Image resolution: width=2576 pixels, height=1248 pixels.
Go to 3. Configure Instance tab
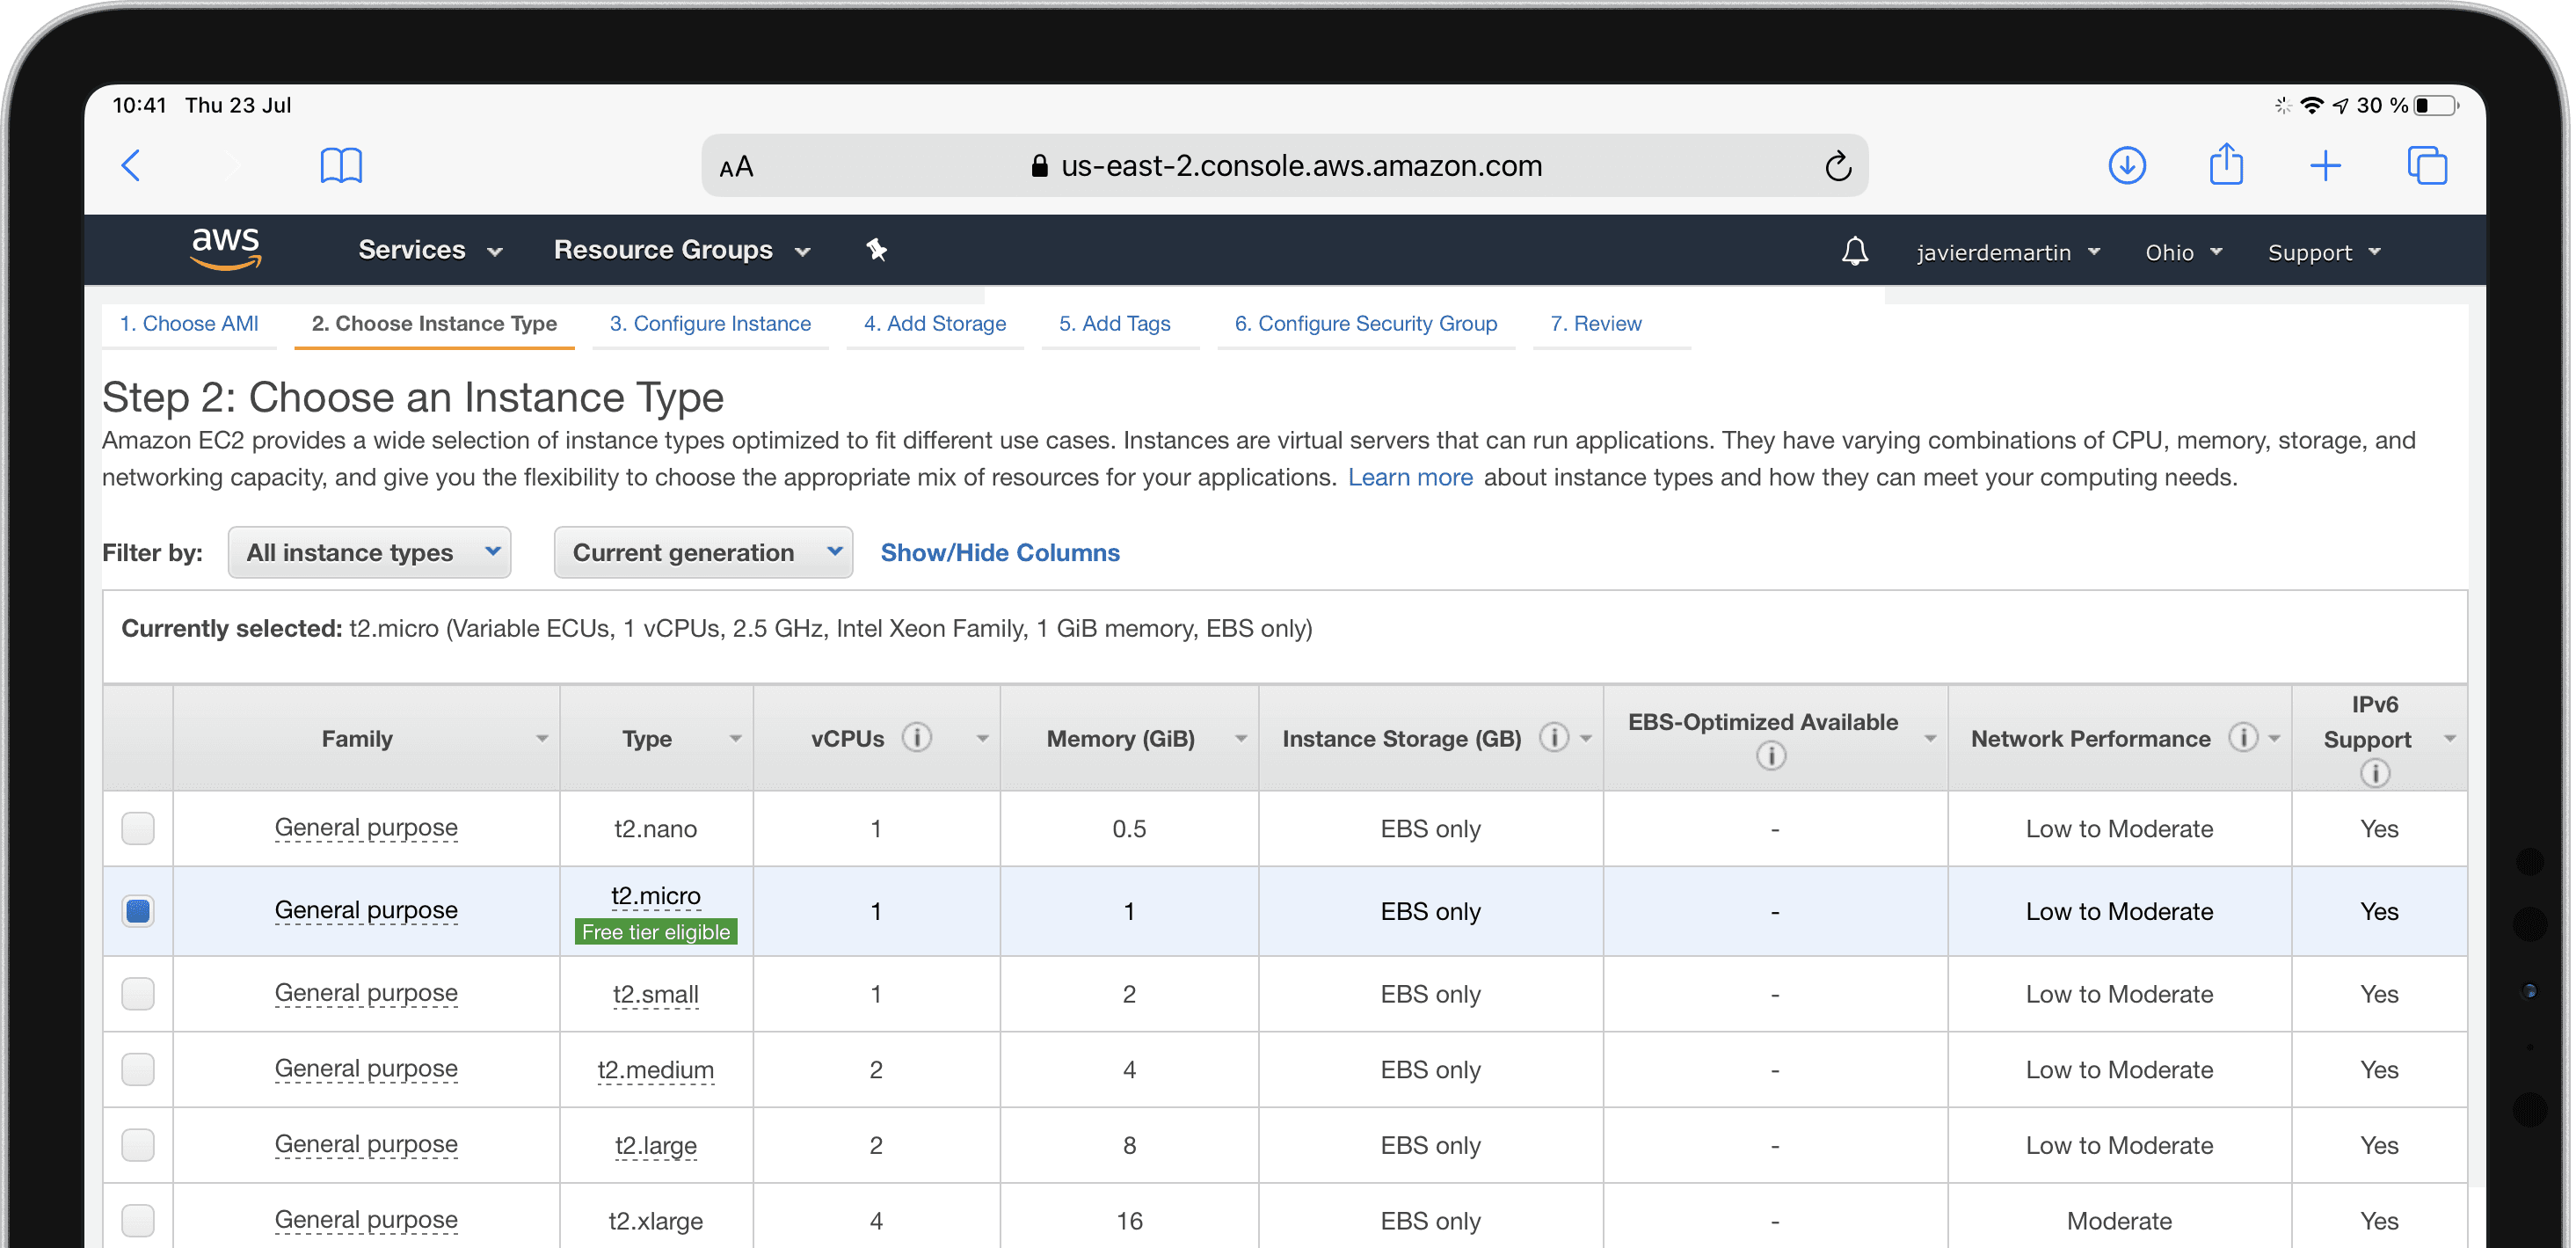pos(710,324)
